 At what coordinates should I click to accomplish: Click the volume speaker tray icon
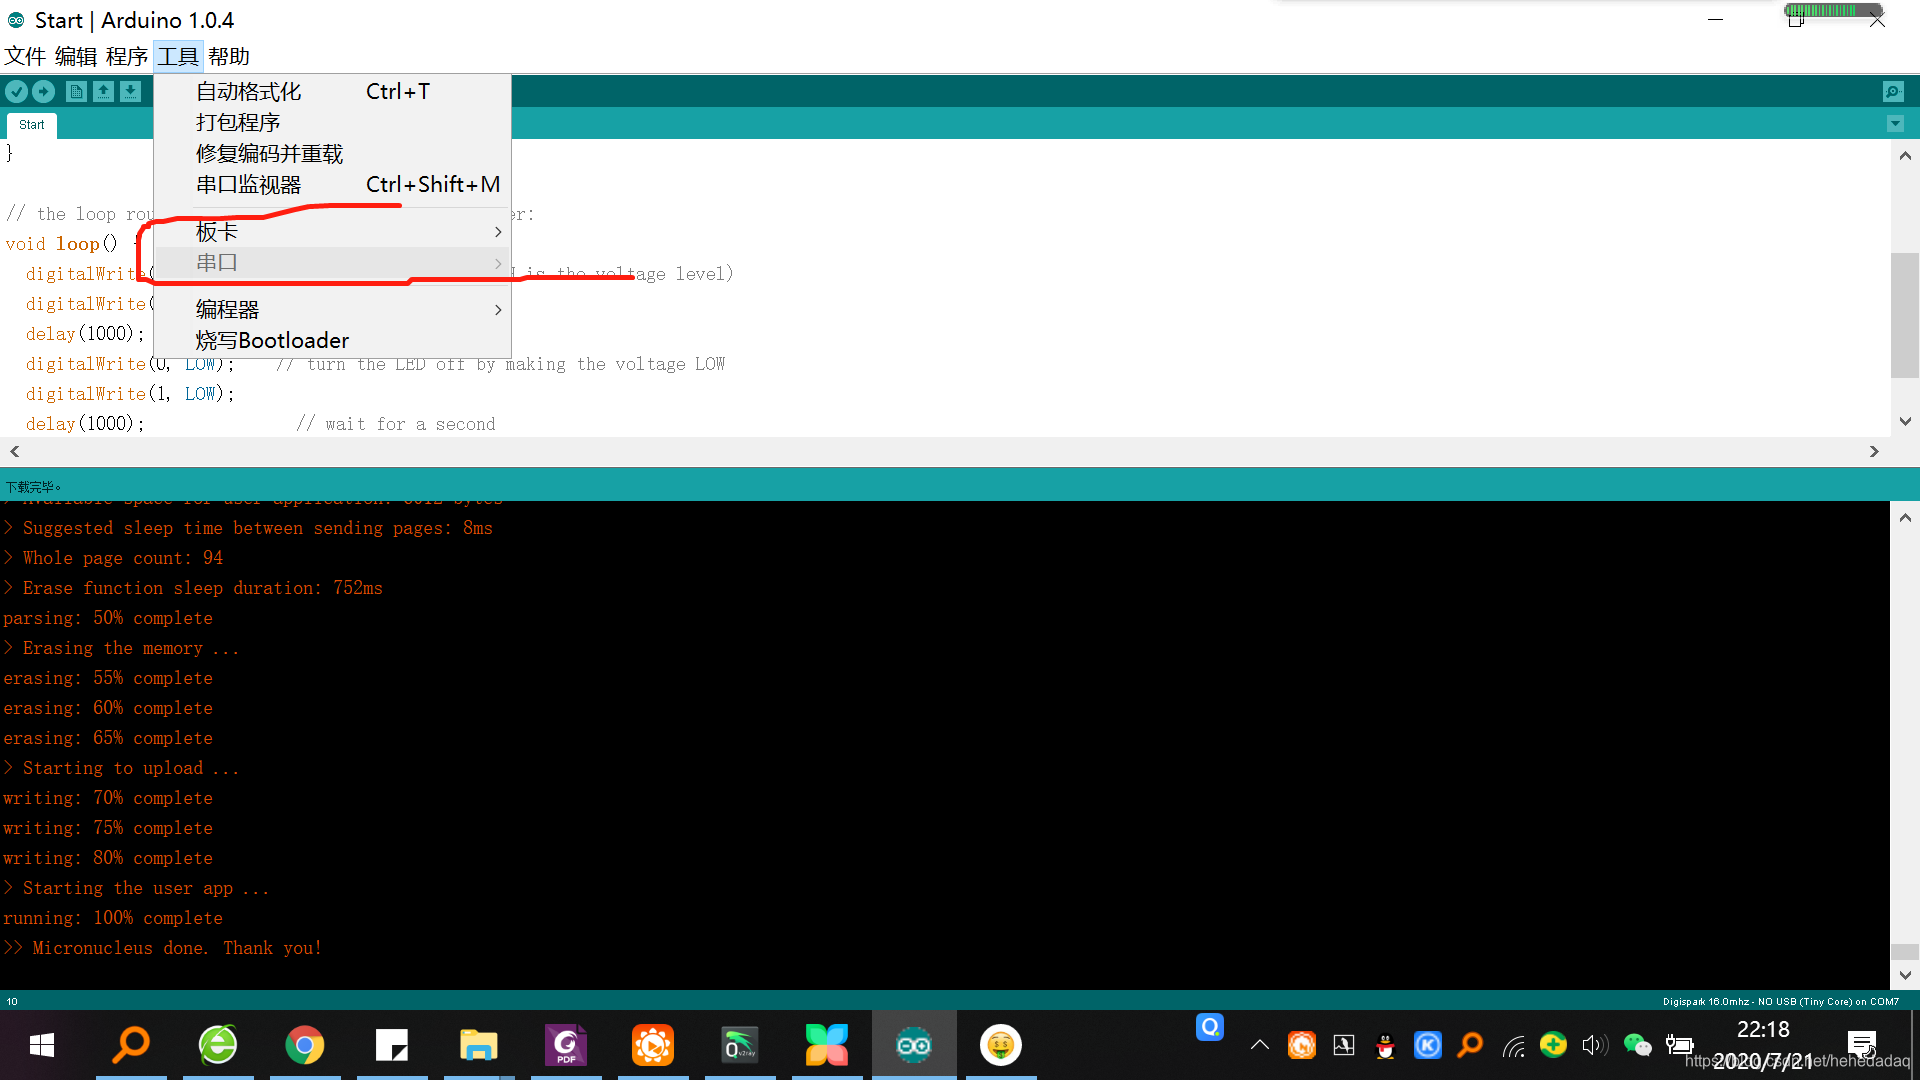coord(1595,1046)
